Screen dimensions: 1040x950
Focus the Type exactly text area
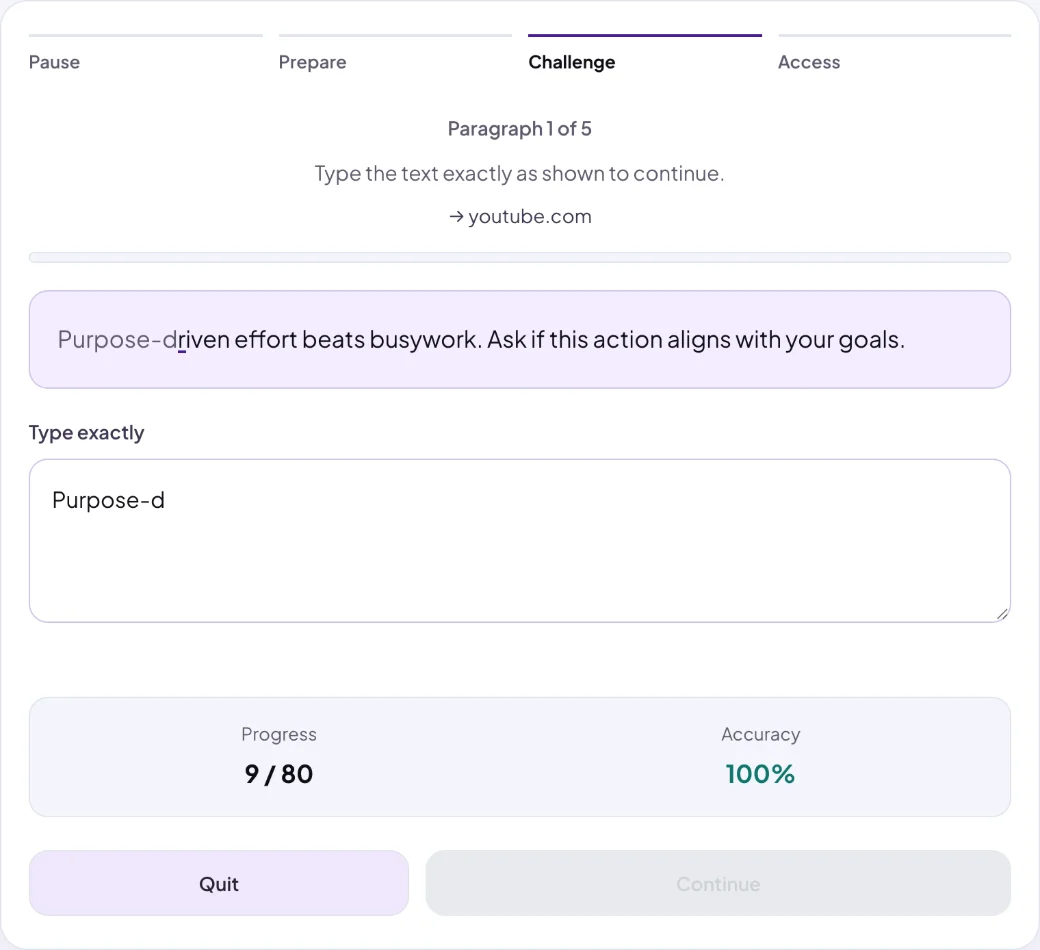(519, 541)
